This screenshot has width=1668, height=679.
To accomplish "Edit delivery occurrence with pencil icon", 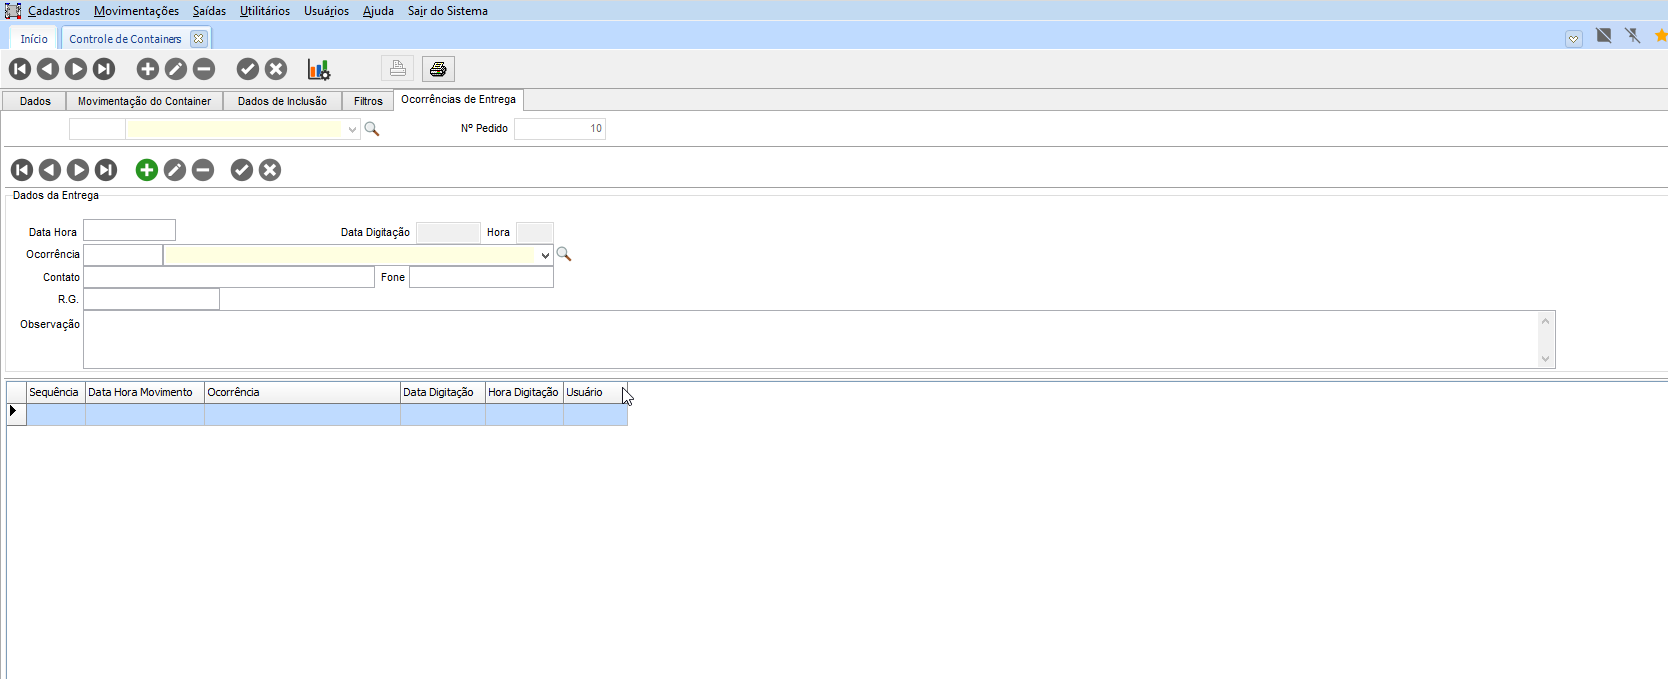I will click(175, 170).
